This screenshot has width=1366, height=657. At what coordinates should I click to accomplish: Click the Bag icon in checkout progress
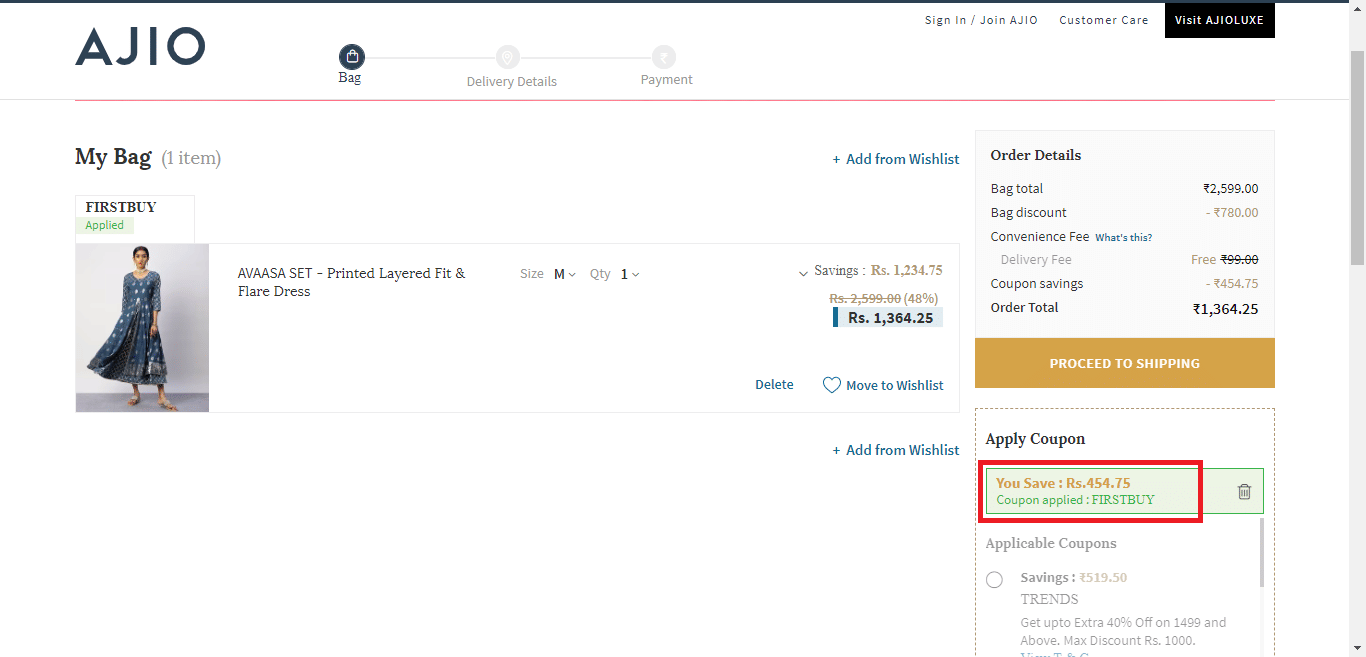351,56
